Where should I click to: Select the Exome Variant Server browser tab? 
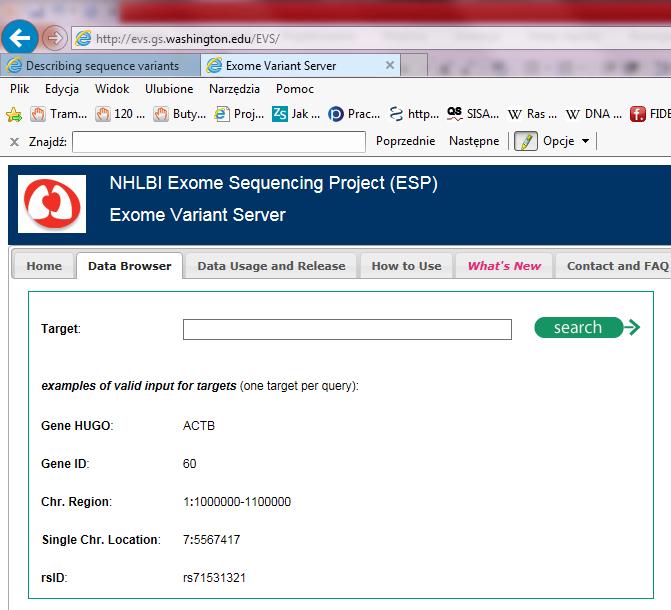pos(300,65)
